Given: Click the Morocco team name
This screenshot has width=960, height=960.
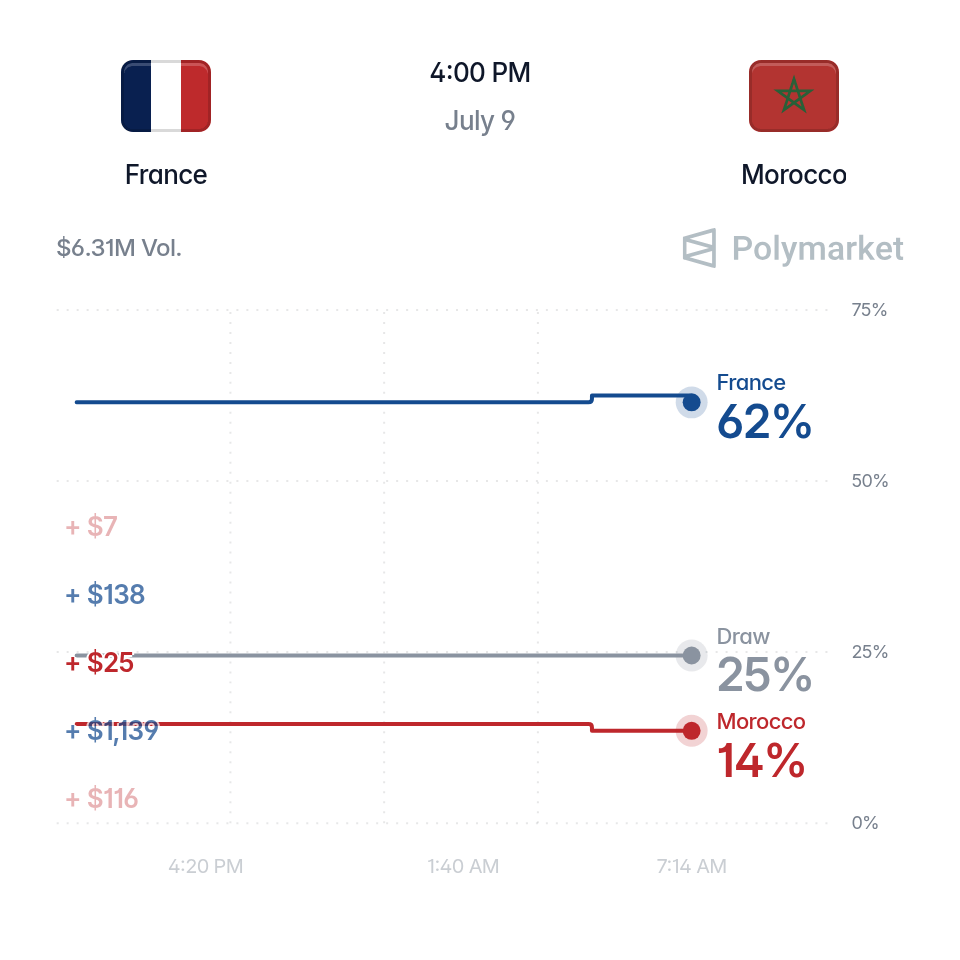Looking at the screenshot, I should pos(793,175).
